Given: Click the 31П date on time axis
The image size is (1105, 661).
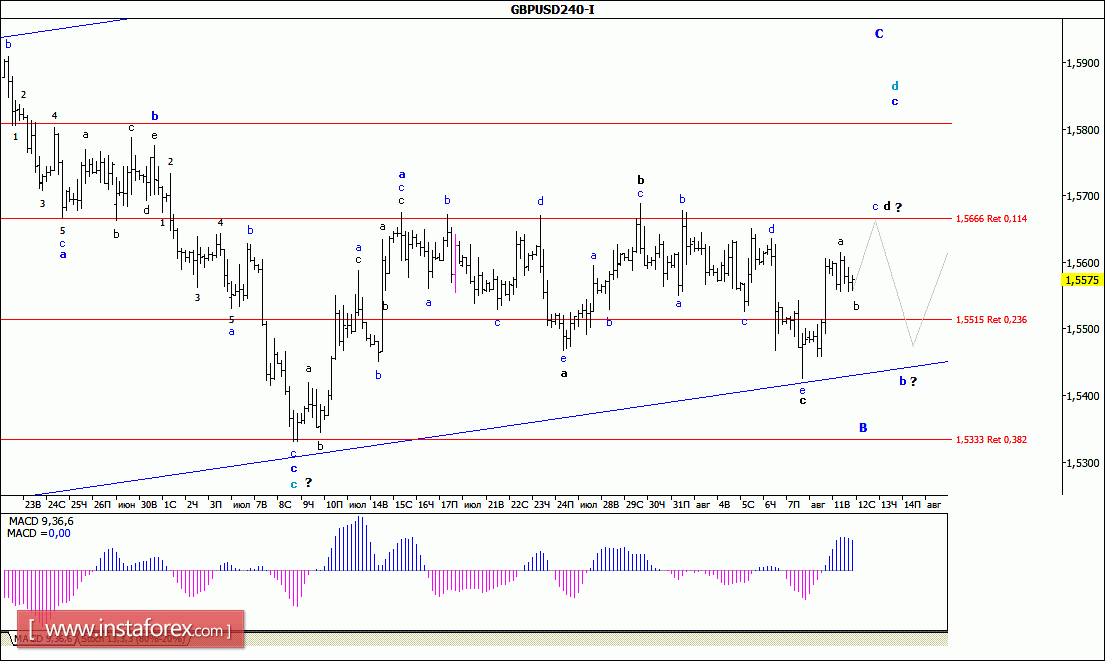Looking at the screenshot, I should coord(681,505).
